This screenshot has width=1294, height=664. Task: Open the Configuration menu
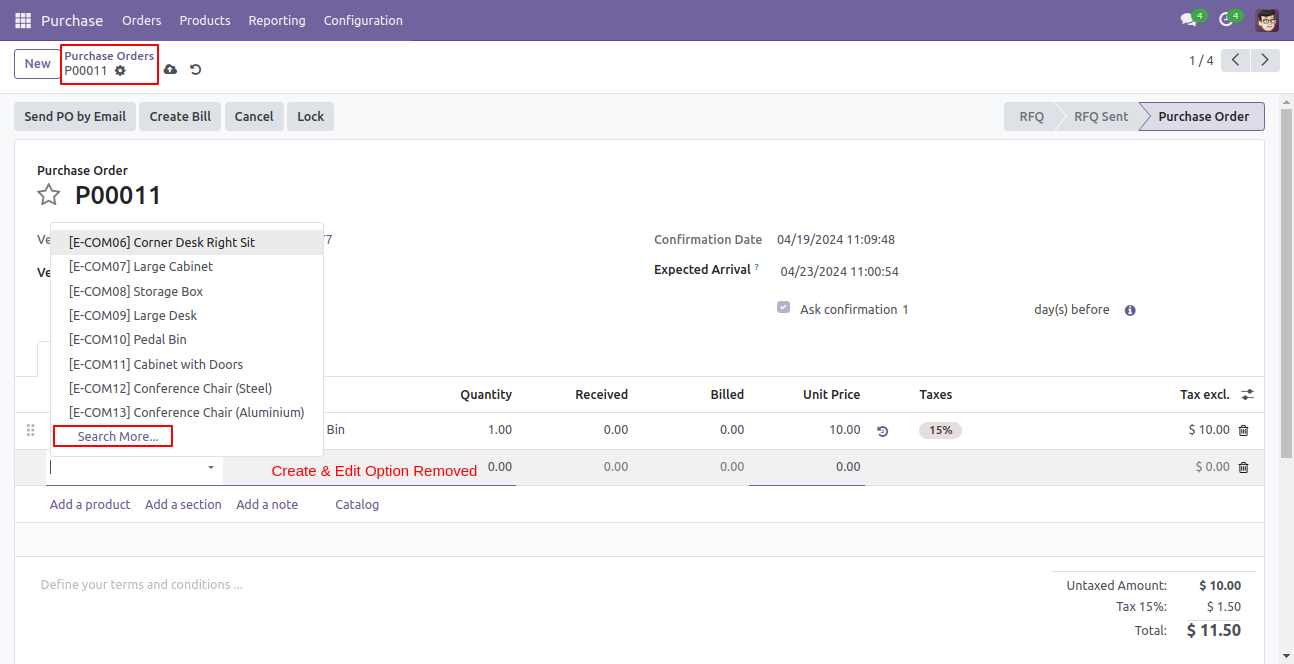click(363, 20)
